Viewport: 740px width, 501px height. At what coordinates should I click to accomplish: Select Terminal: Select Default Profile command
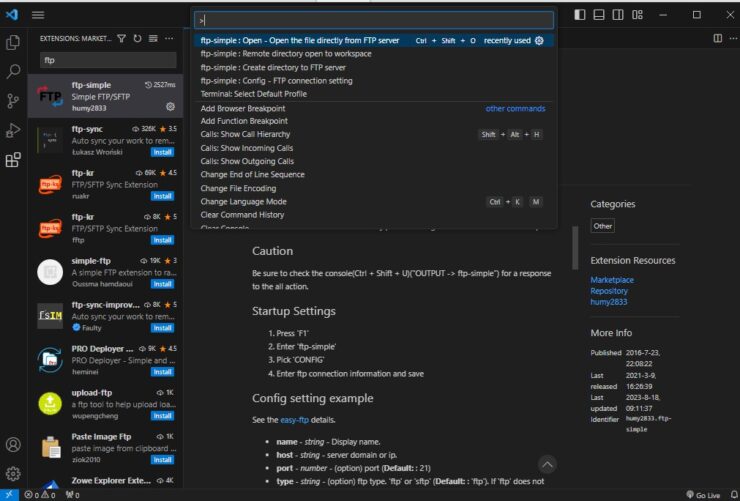click(x=374, y=94)
